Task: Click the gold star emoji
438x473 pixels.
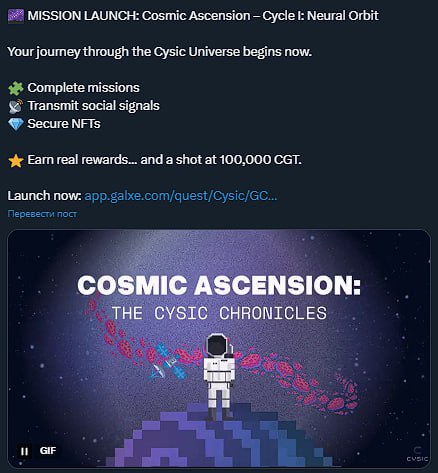Action: (x=16, y=161)
